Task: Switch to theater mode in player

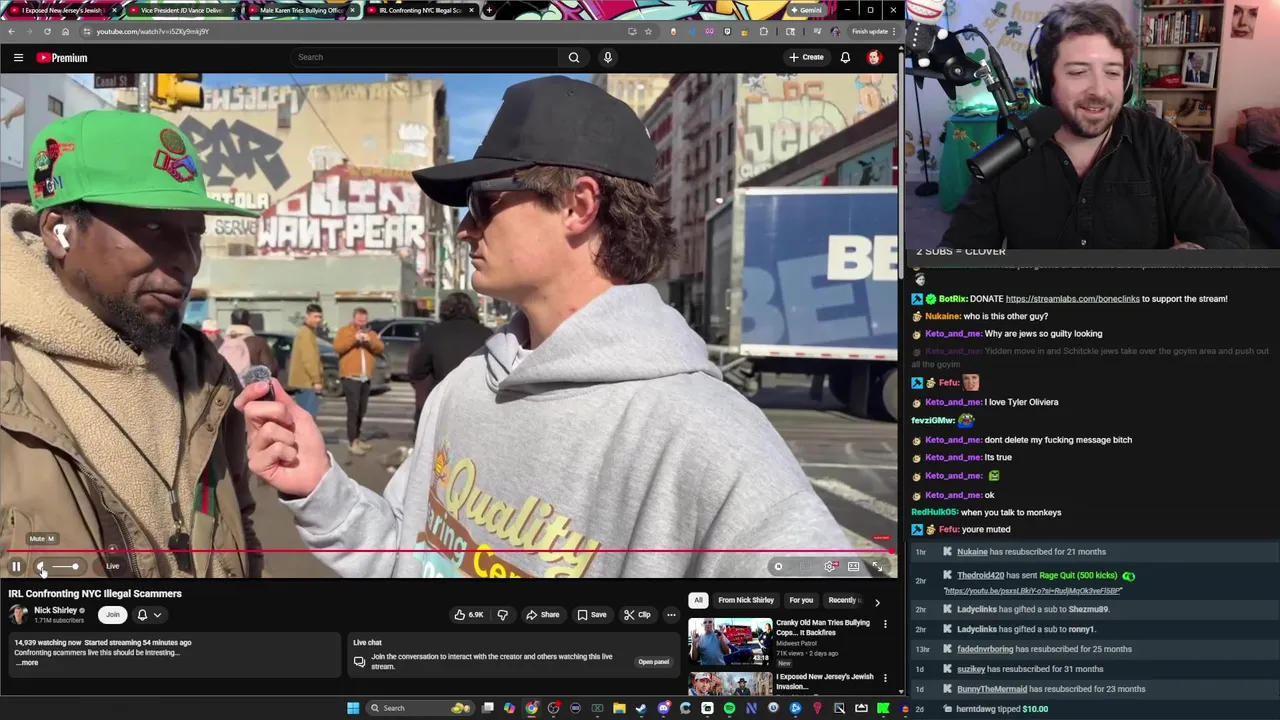Action: [853, 566]
